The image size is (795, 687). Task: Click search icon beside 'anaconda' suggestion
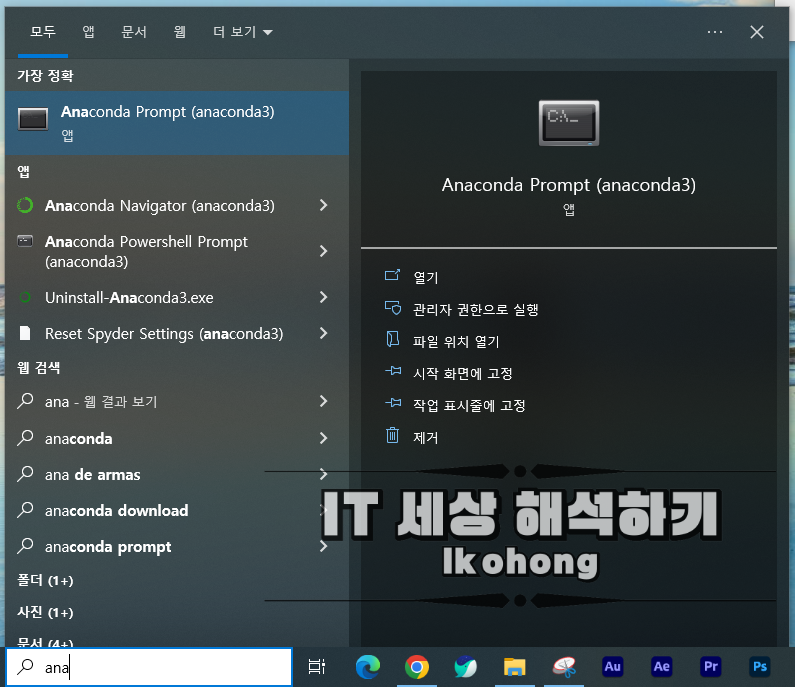pyautogui.click(x=25, y=438)
